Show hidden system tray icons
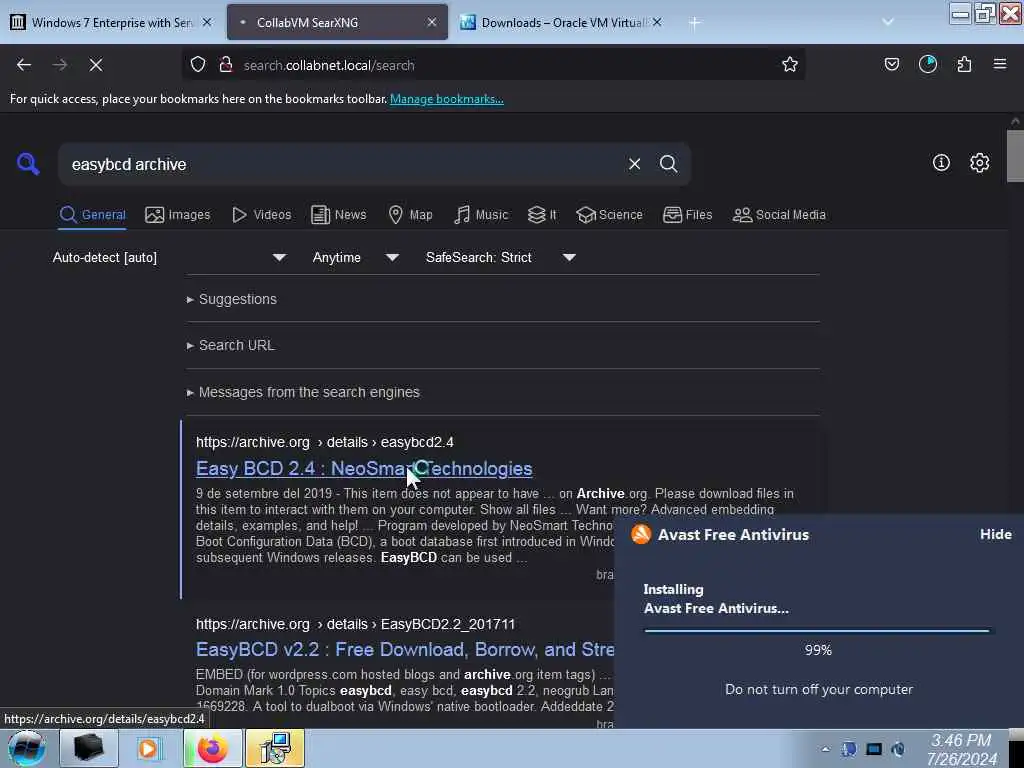The image size is (1024, 768). [x=825, y=749]
